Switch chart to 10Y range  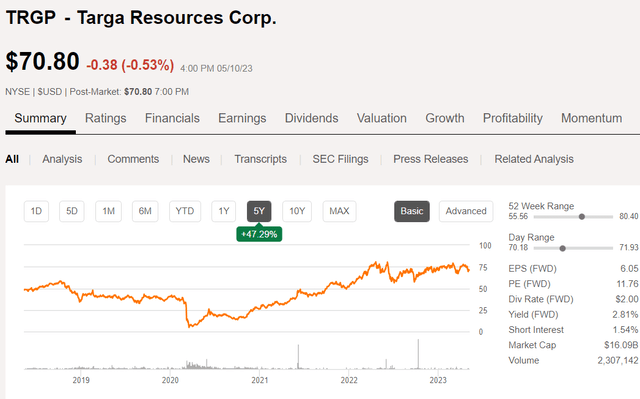[297, 211]
